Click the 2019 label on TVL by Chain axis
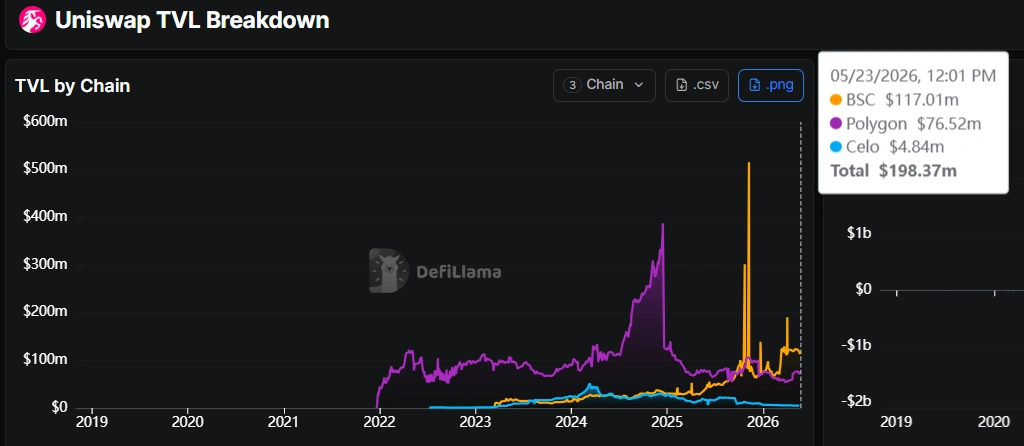 tap(91, 421)
